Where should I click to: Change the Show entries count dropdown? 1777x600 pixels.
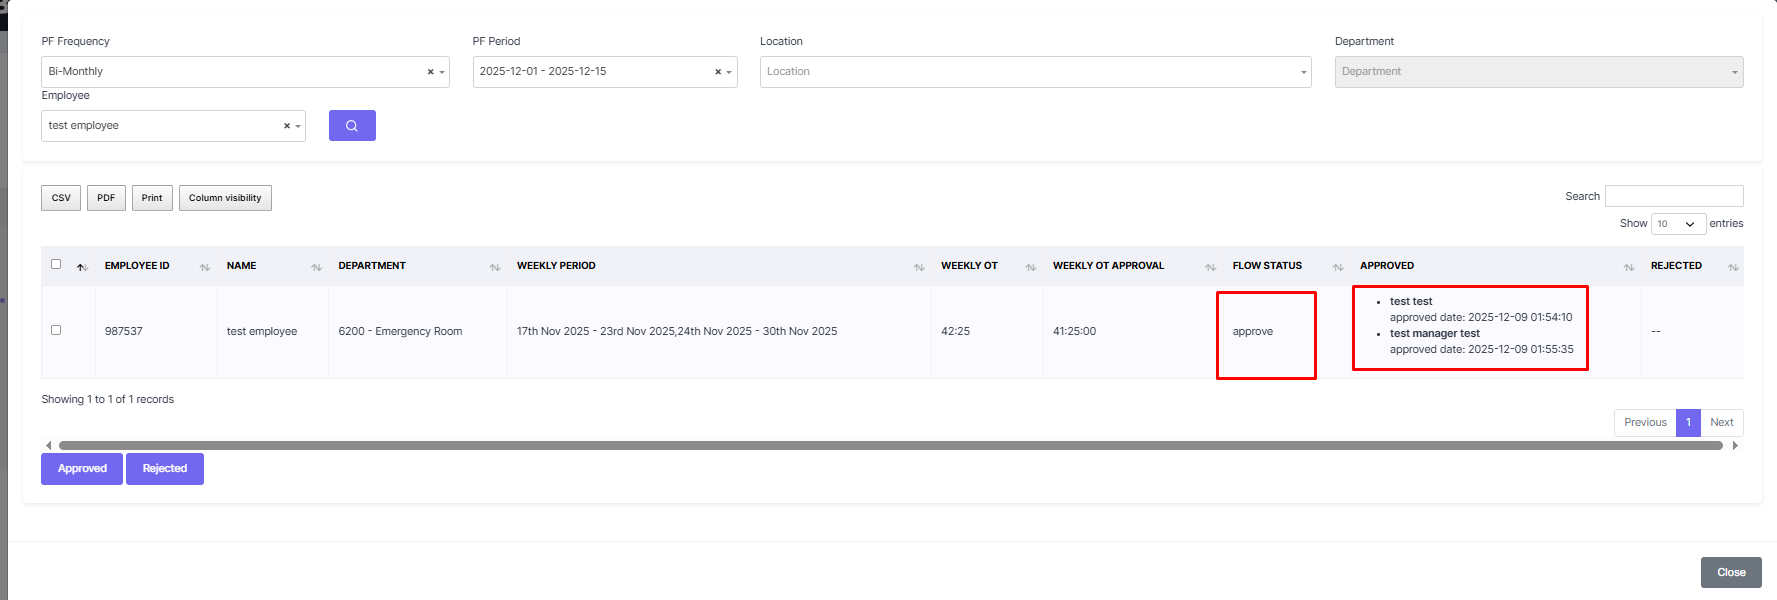click(1677, 224)
